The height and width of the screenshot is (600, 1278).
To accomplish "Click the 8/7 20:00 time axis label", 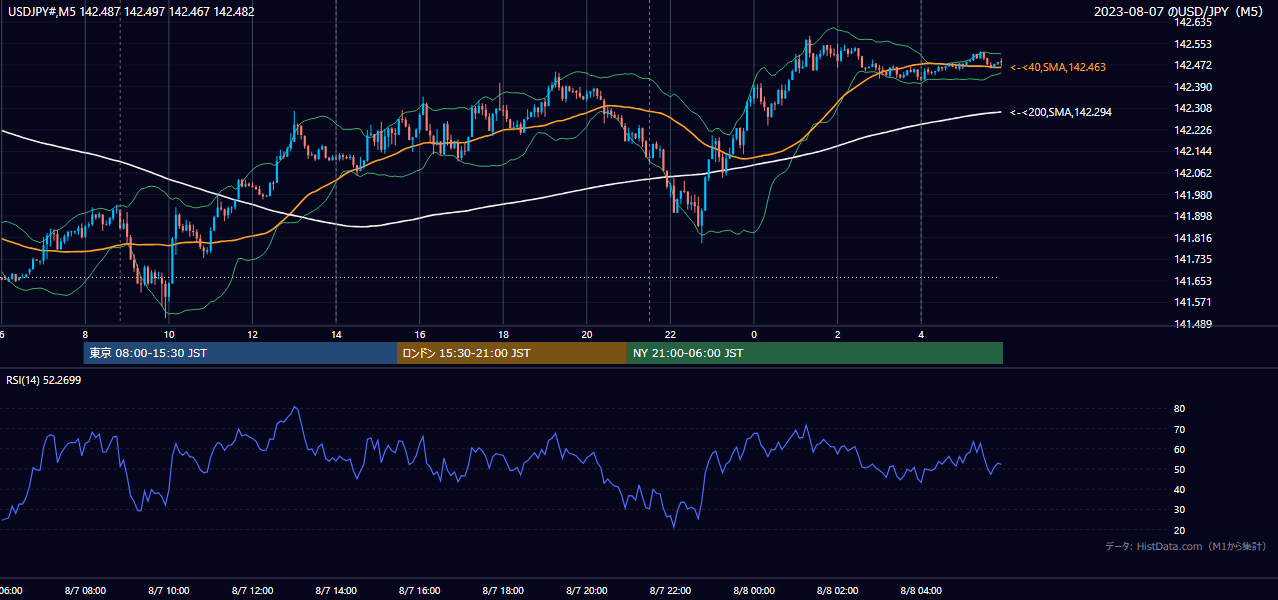I will [587, 591].
